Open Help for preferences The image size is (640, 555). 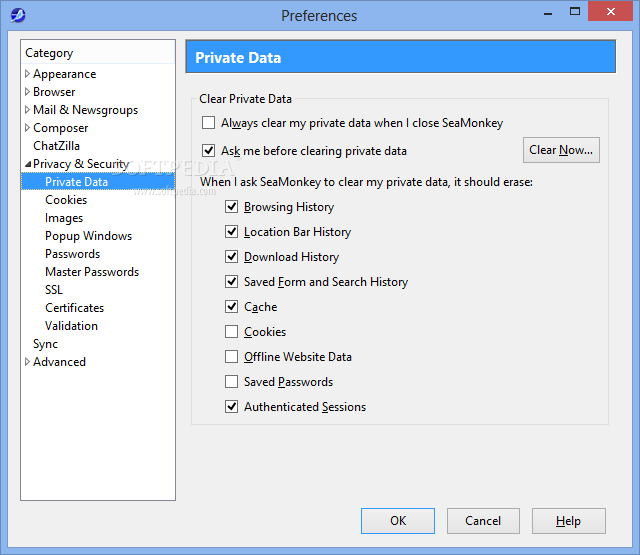click(569, 521)
